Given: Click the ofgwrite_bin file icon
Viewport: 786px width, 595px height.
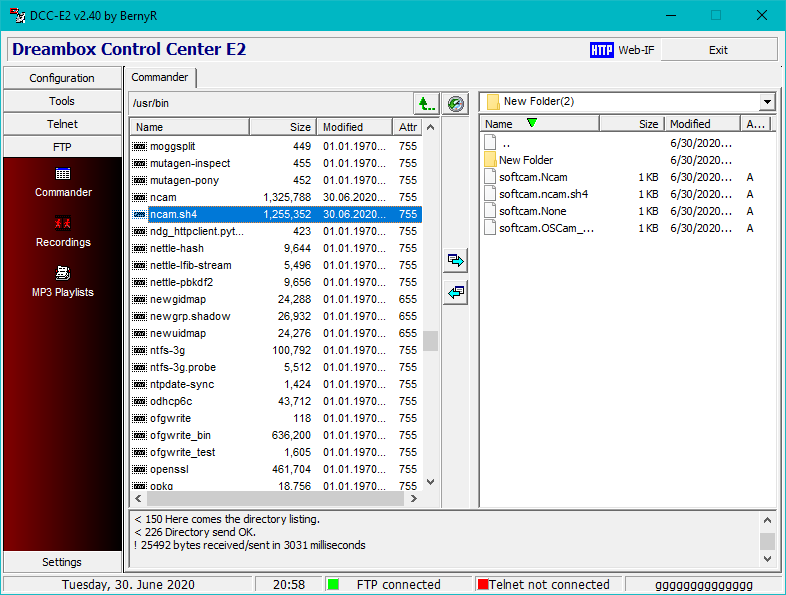Looking at the screenshot, I should [139, 436].
